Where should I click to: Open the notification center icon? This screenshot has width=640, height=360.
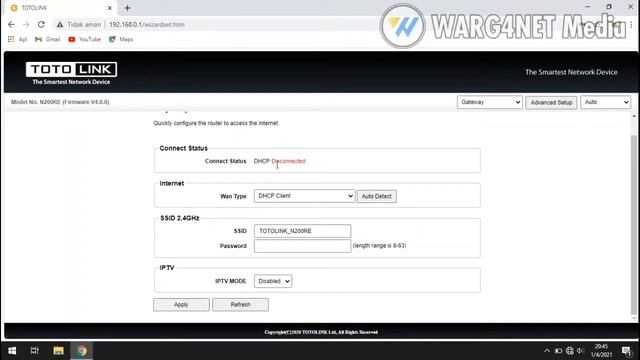click(627, 351)
